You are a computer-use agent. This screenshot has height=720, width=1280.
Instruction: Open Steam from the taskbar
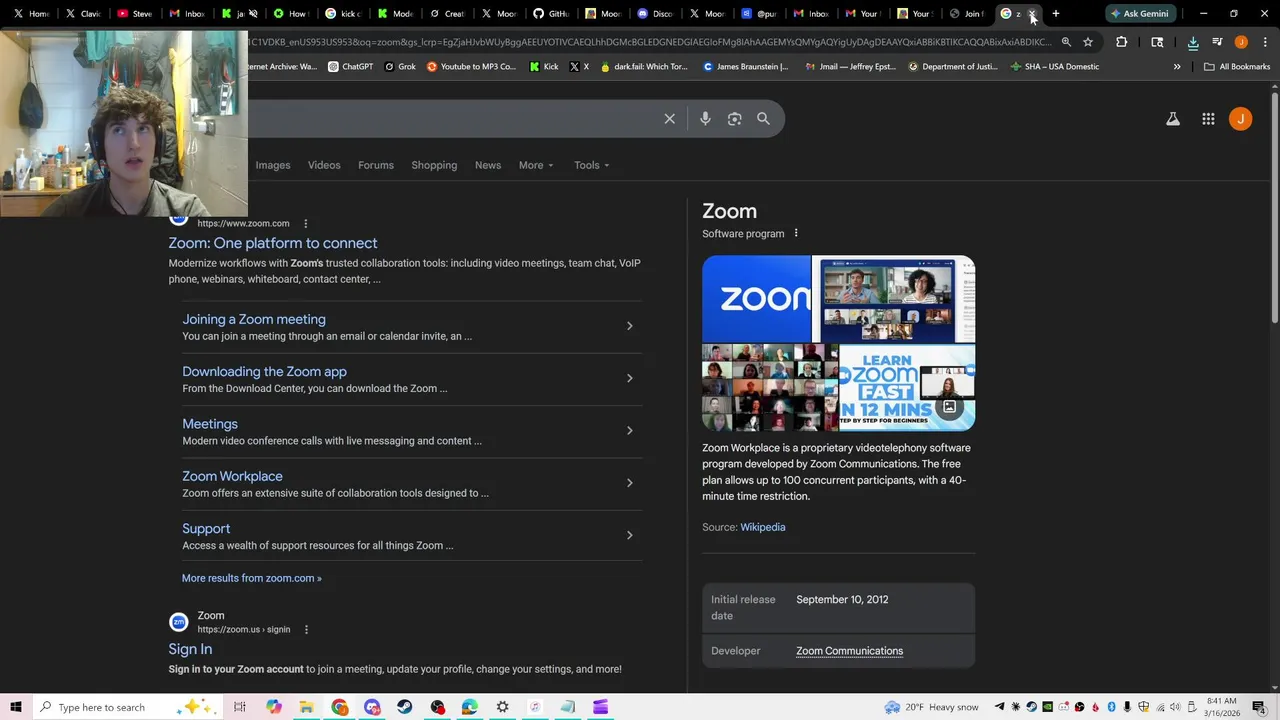tap(405, 707)
